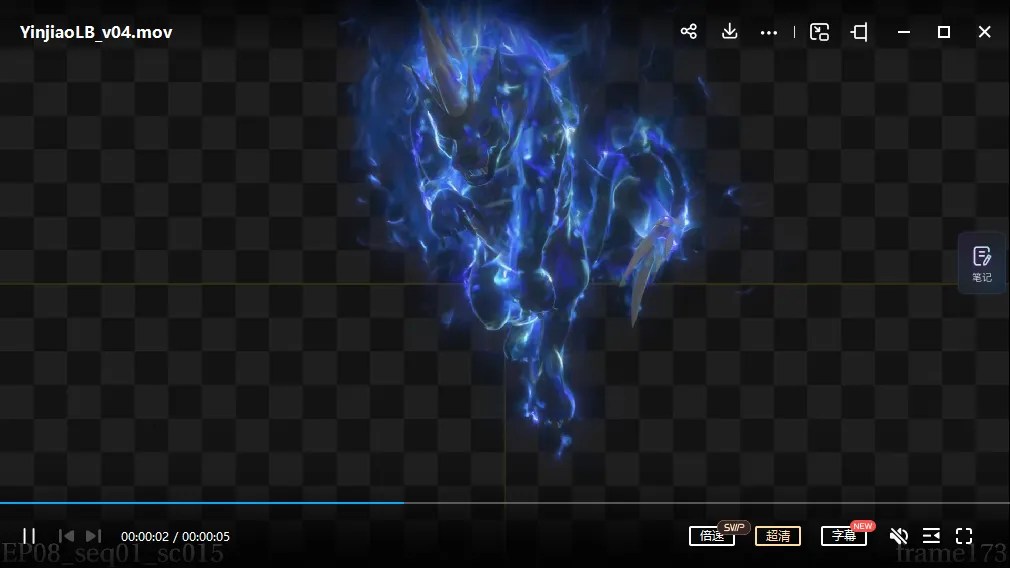This screenshot has height=568, width=1010.
Task: Toggle the pin-window-on-top icon
Action: pyautogui.click(x=859, y=32)
